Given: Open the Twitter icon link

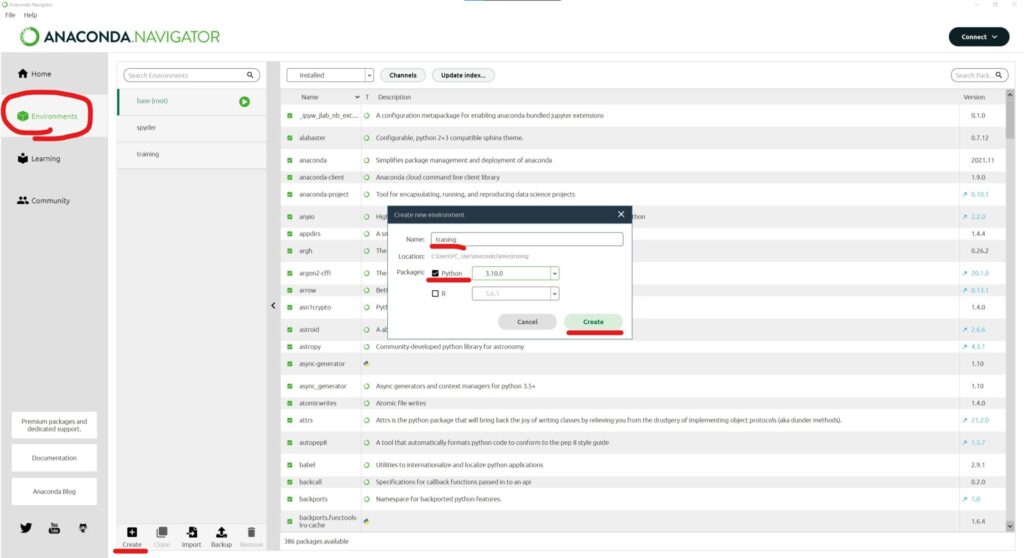Looking at the screenshot, I should point(25,528).
